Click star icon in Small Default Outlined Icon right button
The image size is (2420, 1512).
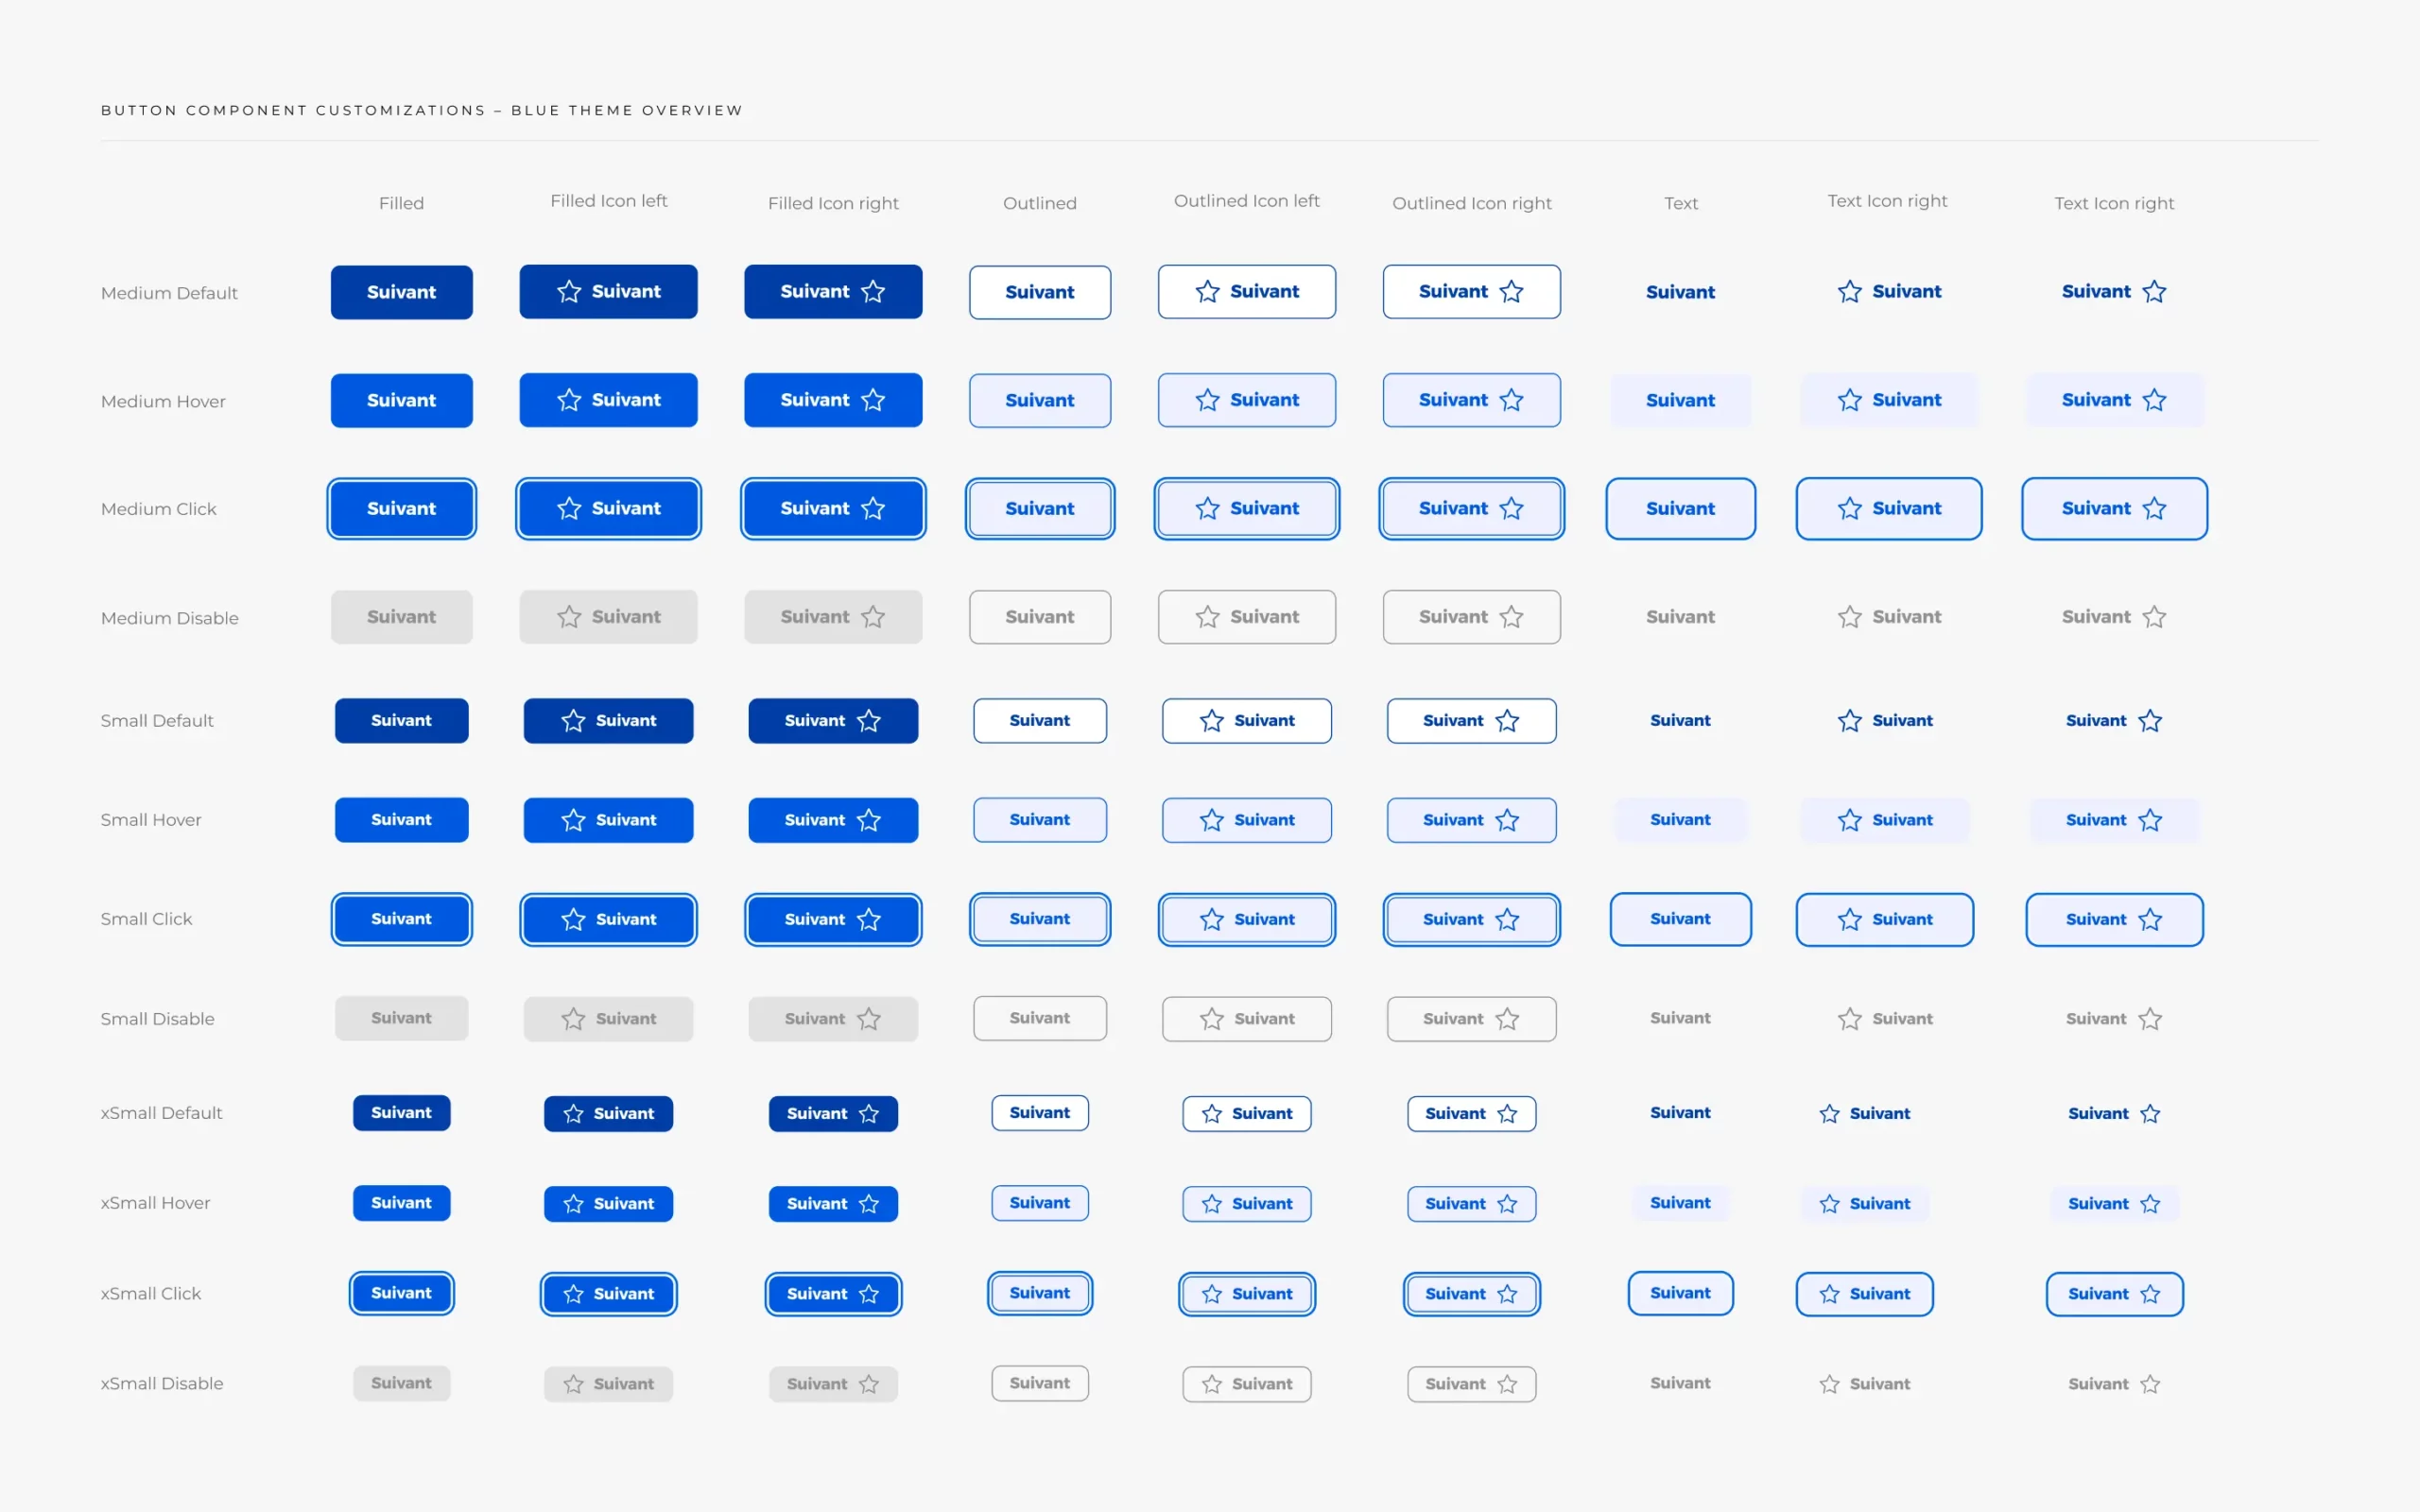pos(1507,720)
